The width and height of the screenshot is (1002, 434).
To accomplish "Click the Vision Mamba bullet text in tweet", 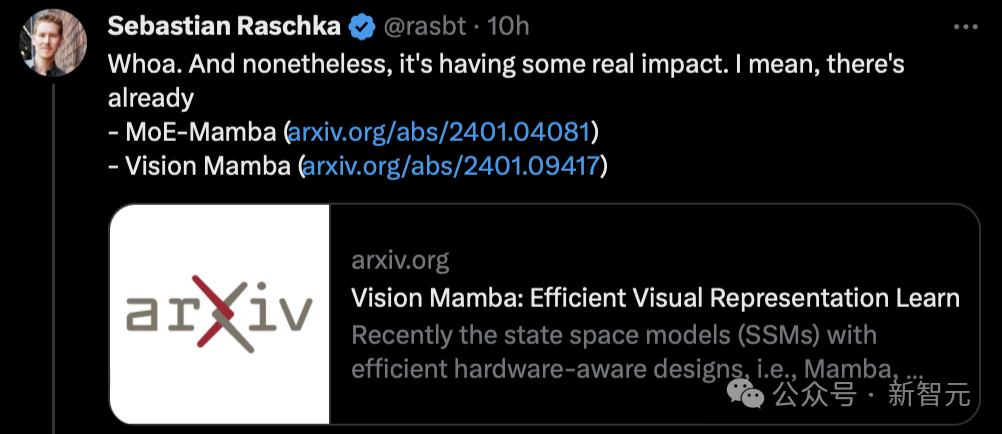I will click(x=208, y=166).
